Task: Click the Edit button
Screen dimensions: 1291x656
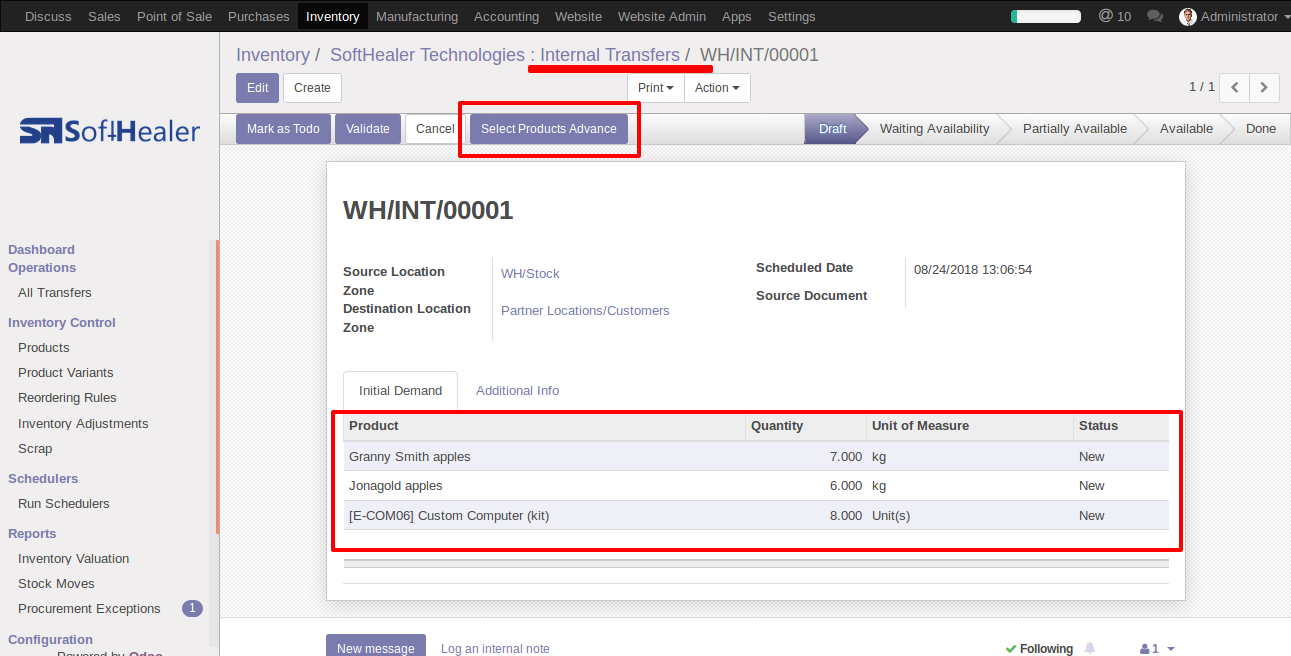Action: pyautogui.click(x=258, y=88)
